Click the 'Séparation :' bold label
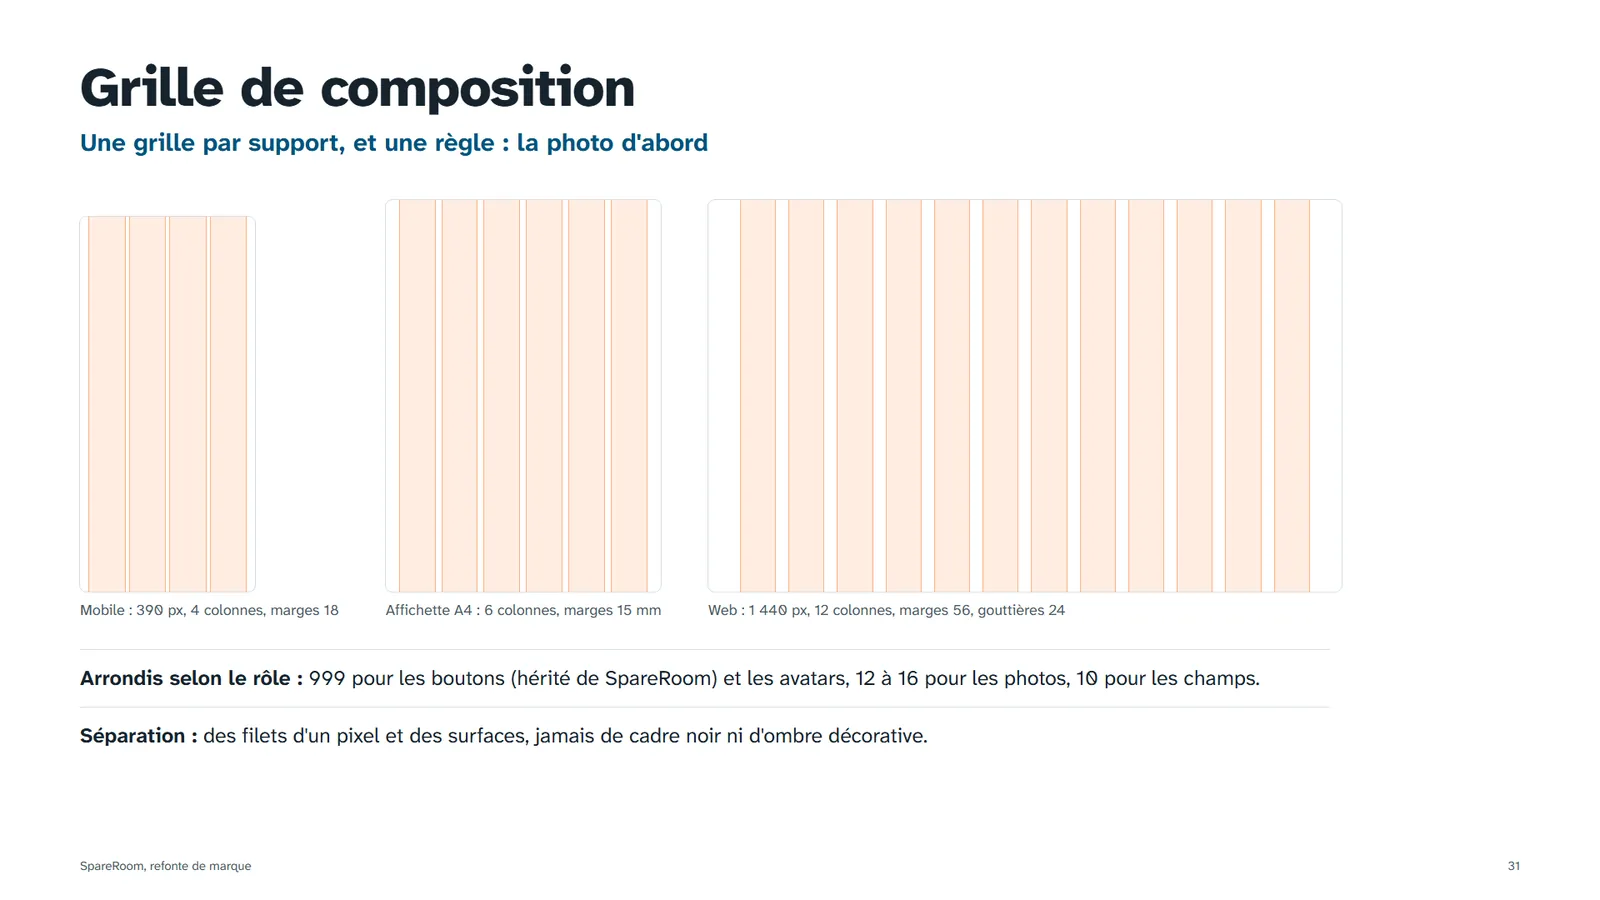The width and height of the screenshot is (1600, 900). point(139,736)
